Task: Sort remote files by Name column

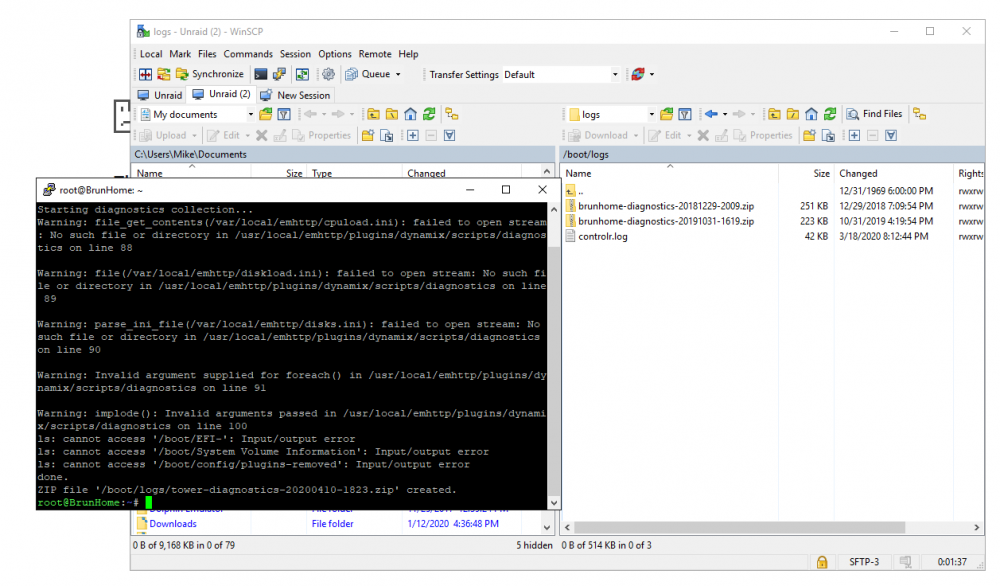Action: click(670, 173)
